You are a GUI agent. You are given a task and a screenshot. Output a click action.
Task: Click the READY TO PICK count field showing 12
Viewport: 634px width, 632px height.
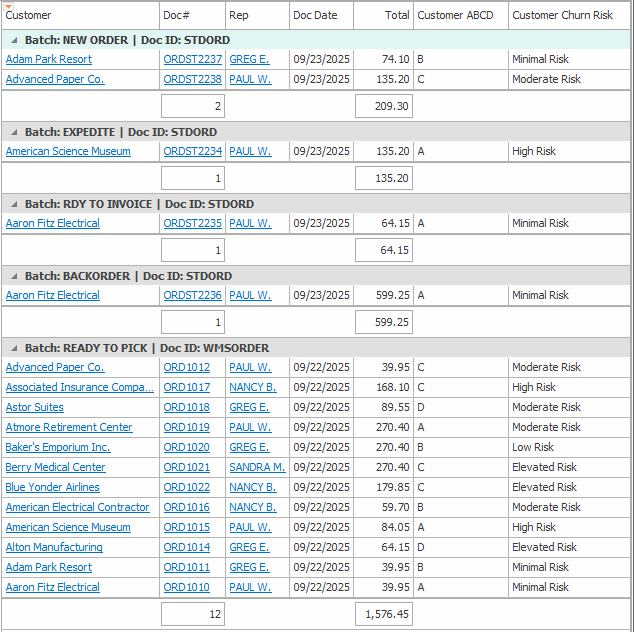[192, 614]
